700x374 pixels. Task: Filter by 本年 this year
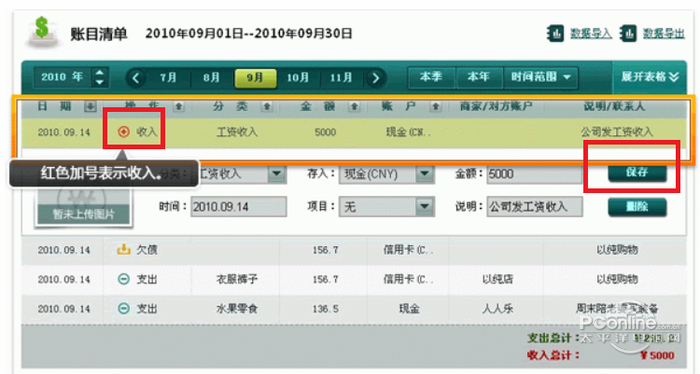[x=479, y=77]
